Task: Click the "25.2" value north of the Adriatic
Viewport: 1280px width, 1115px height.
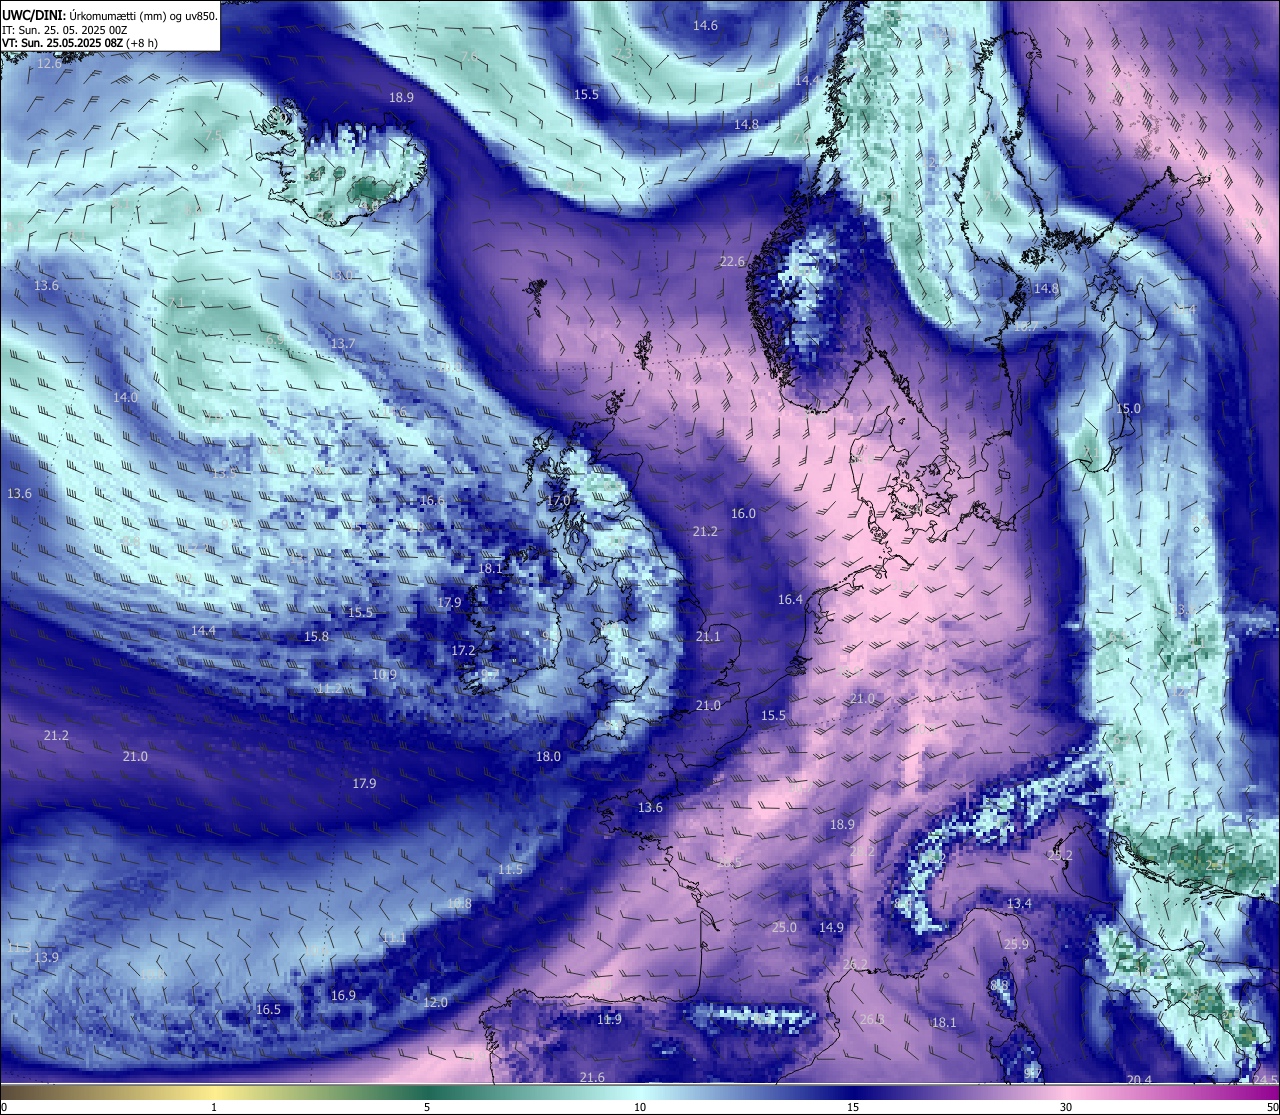Action: click(1059, 855)
